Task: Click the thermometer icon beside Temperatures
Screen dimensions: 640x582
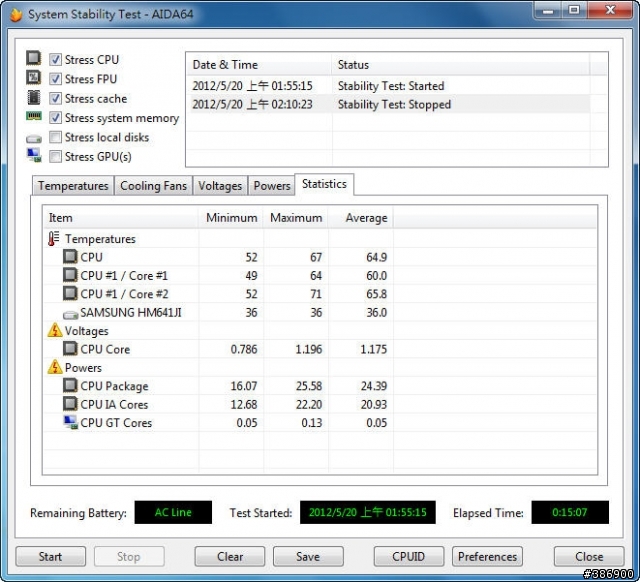Action: click(x=53, y=238)
